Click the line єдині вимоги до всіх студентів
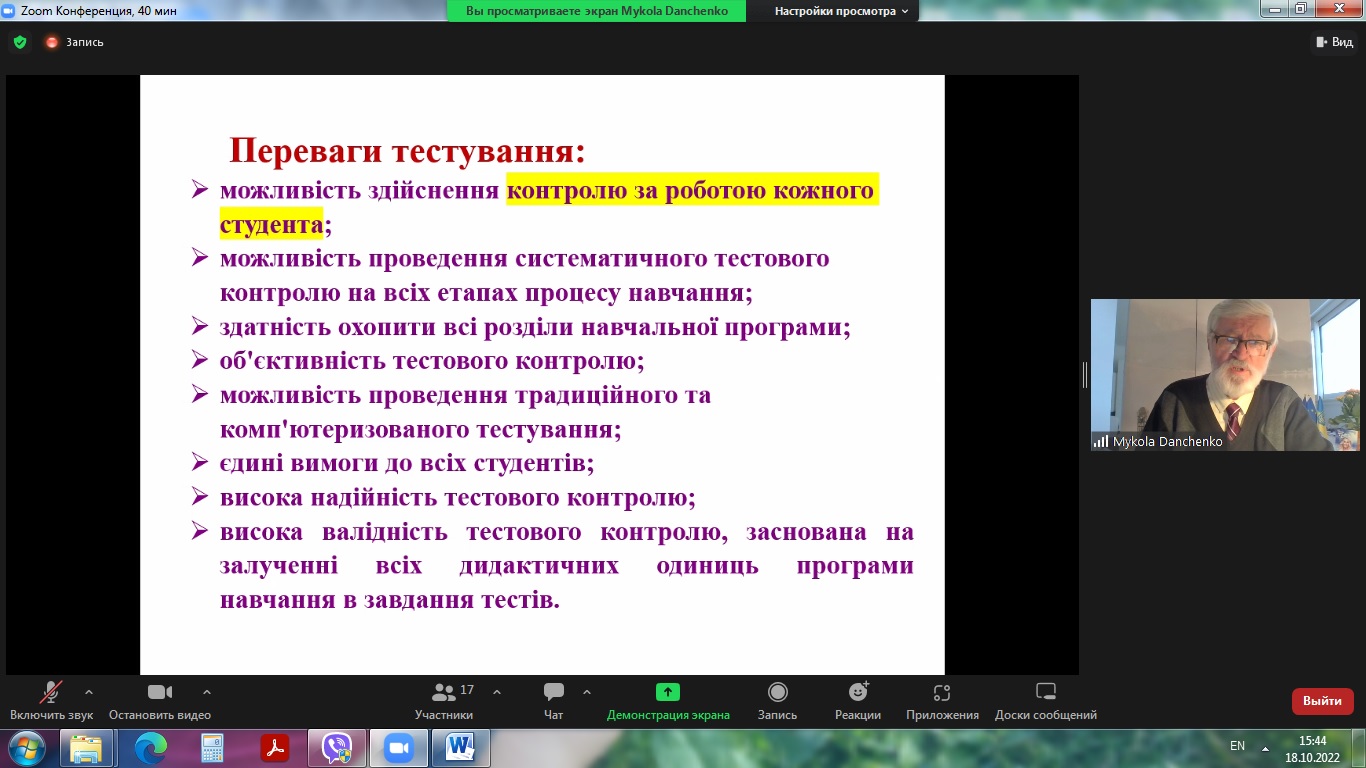 point(407,464)
